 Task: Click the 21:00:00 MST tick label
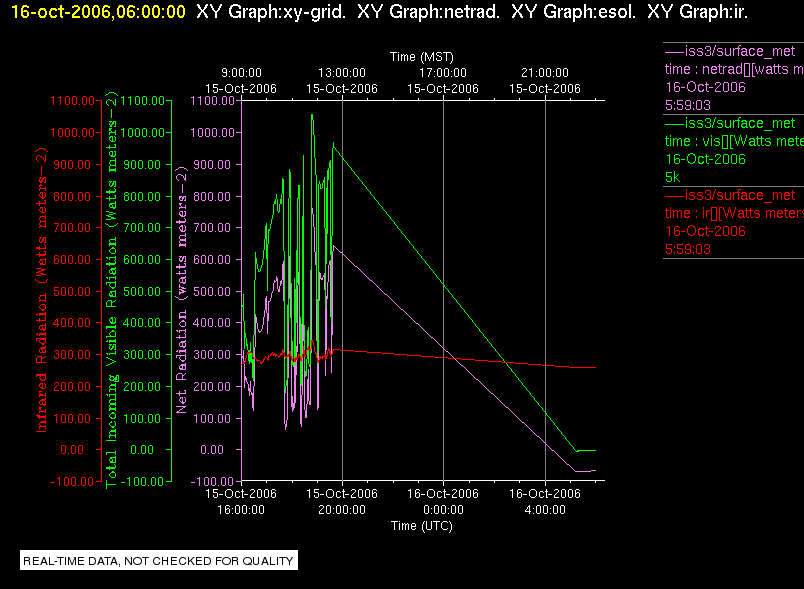545,73
